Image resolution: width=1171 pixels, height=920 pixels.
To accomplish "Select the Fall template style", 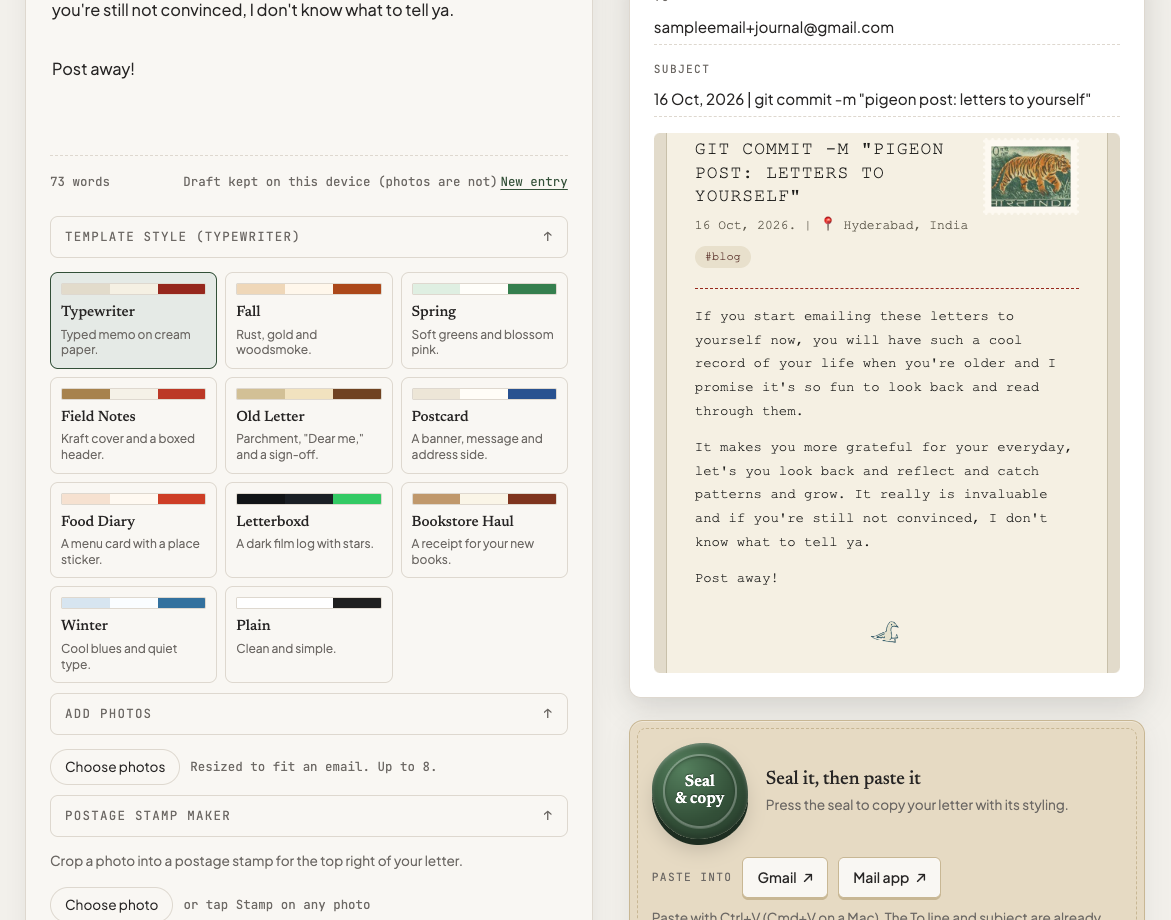I will pyautogui.click(x=308, y=320).
